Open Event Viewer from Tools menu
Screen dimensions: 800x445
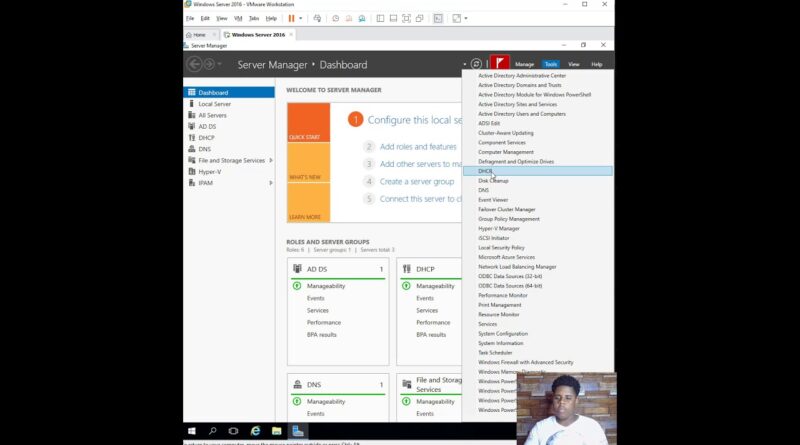coord(493,200)
